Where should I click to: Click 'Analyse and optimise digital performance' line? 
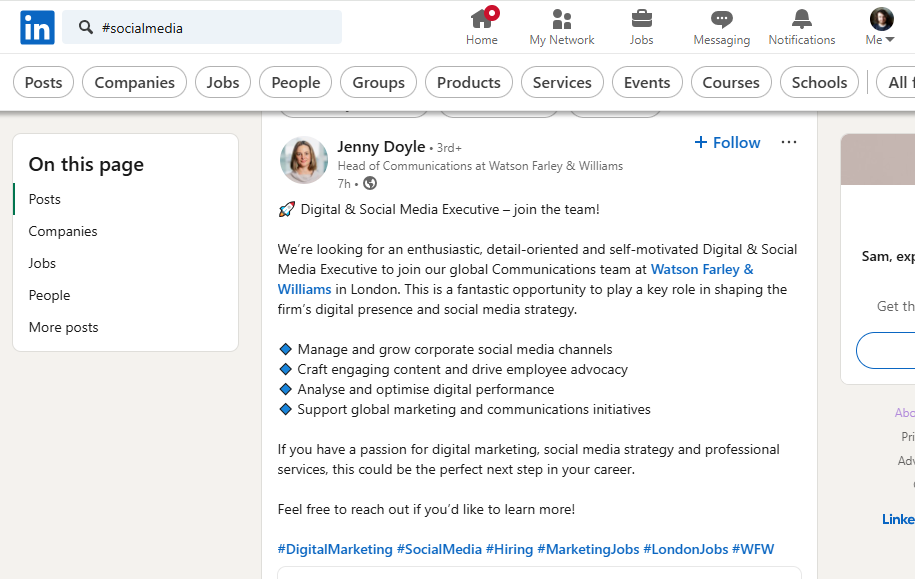pyautogui.click(x=425, y=389)
